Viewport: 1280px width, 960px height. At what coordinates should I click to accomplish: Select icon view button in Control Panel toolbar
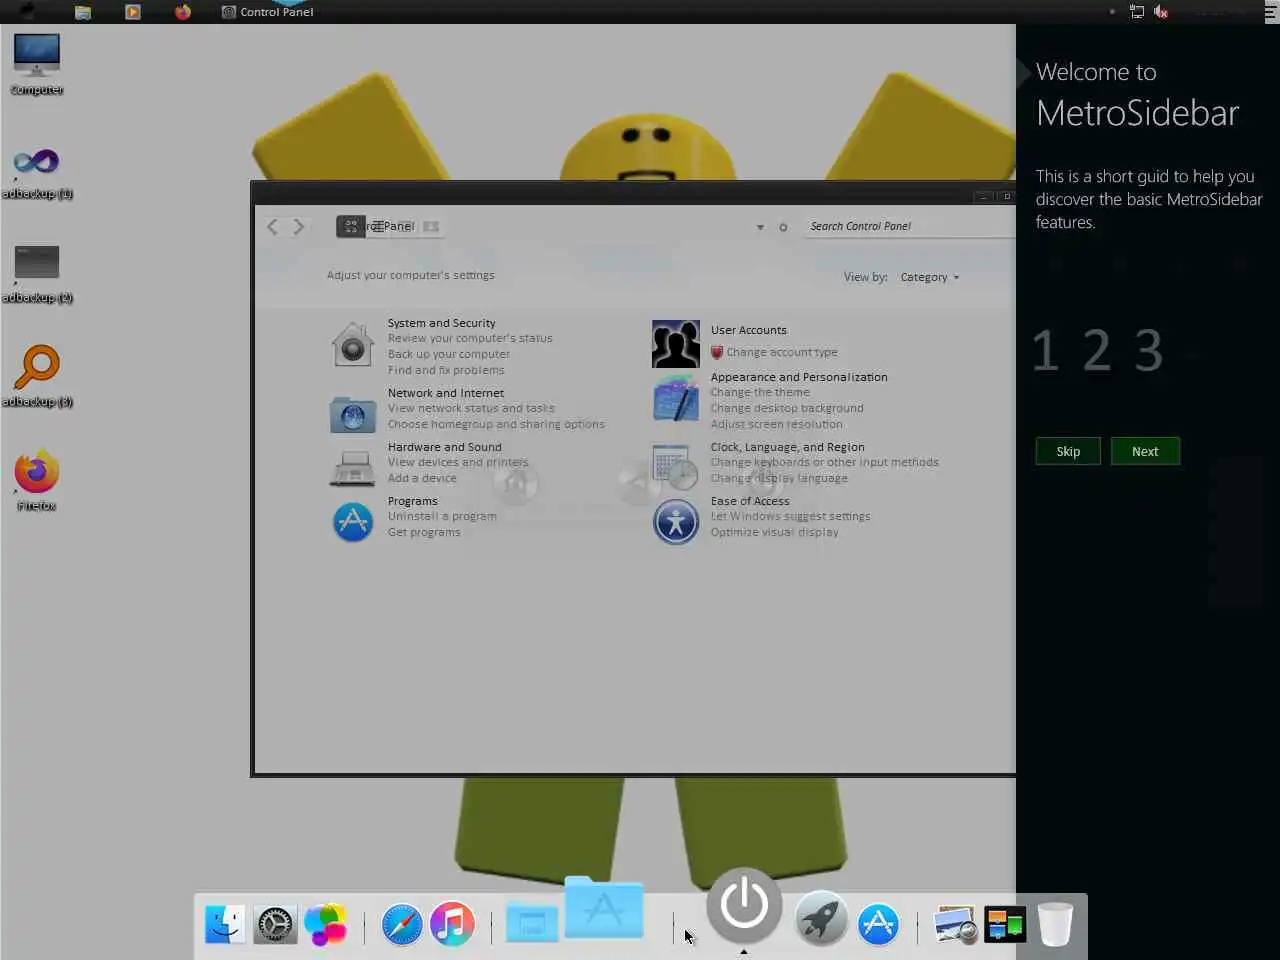351,227
